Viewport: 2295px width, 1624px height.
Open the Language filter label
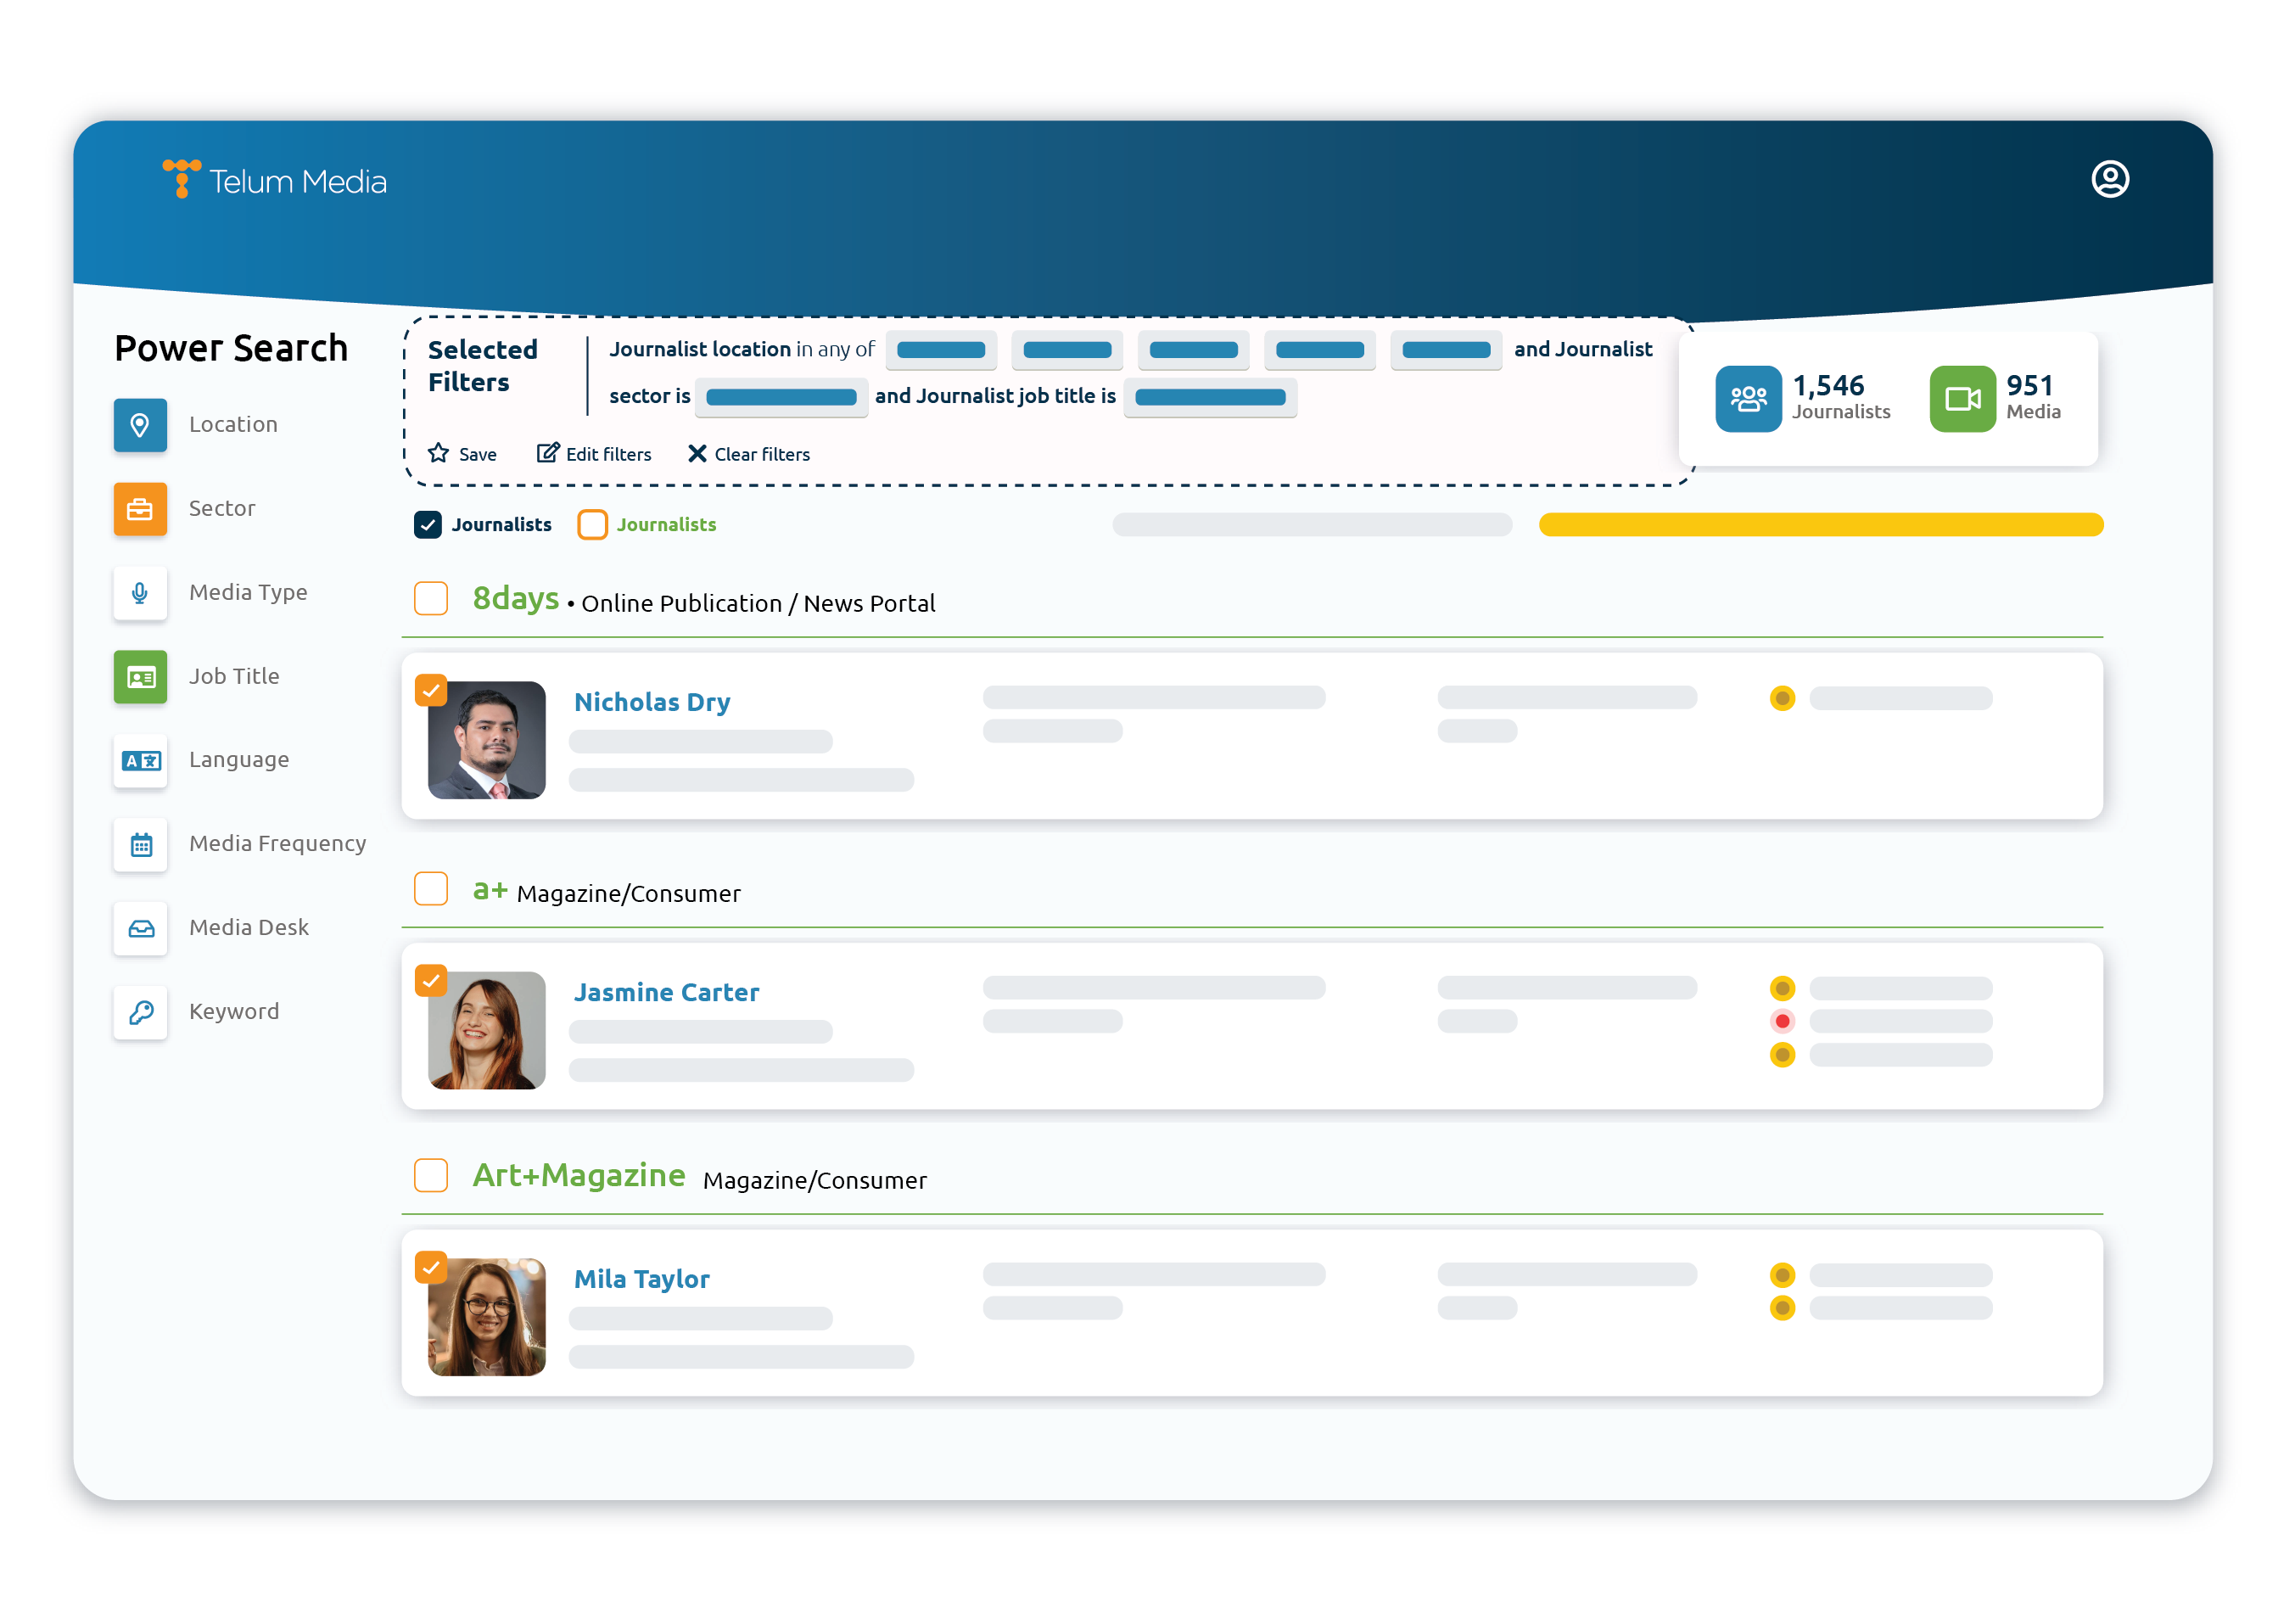point(239,761)
